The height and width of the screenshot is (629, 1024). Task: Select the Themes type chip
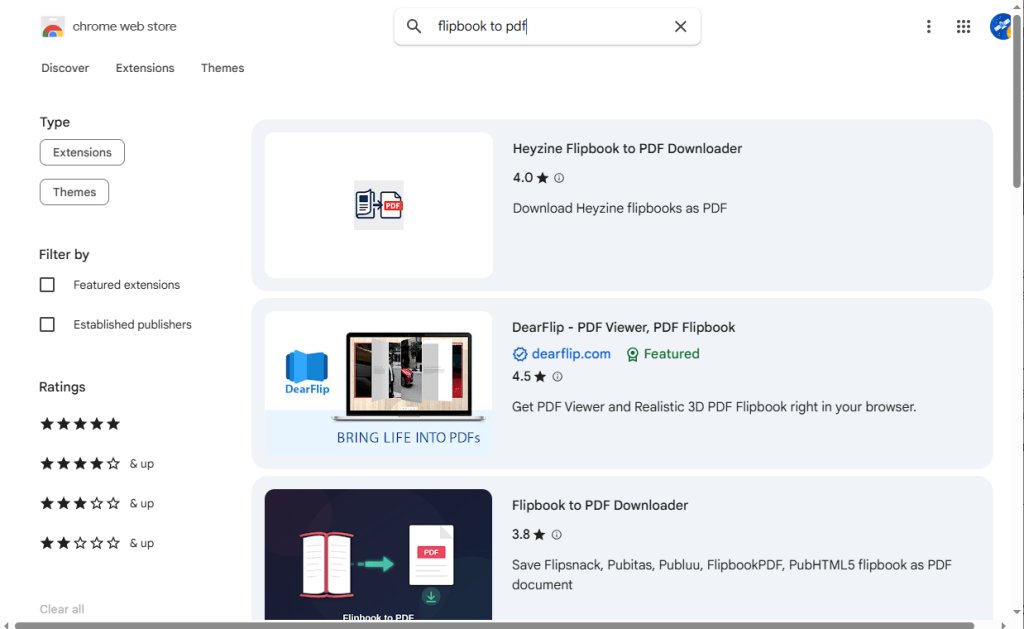(x=74, y=192)
